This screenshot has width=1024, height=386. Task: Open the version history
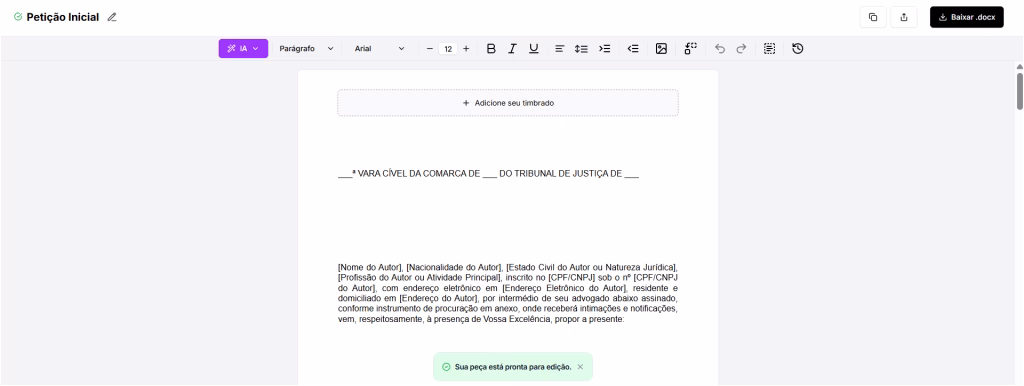point(797,48)
